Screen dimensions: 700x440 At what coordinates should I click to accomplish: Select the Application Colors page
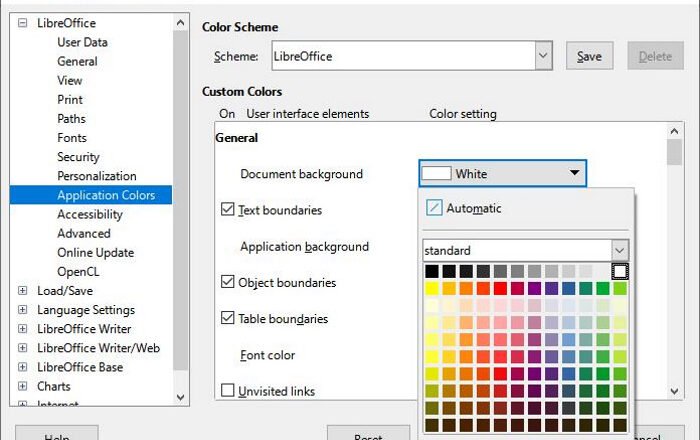coord(91,195)
